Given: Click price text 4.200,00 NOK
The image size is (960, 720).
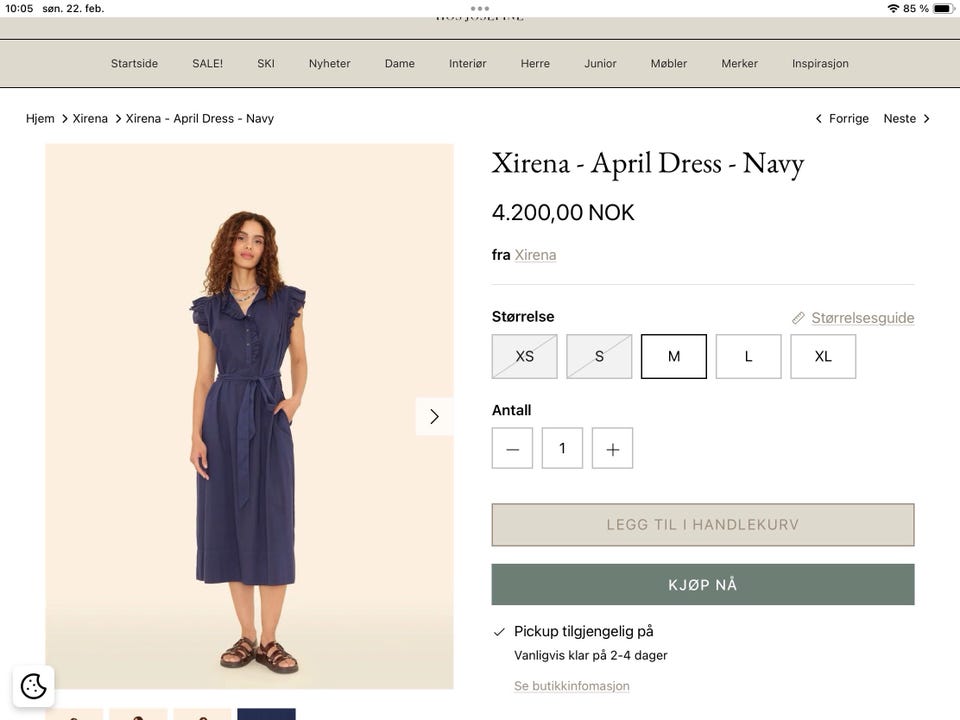Looking at the screenshot, I should point(563,212).
